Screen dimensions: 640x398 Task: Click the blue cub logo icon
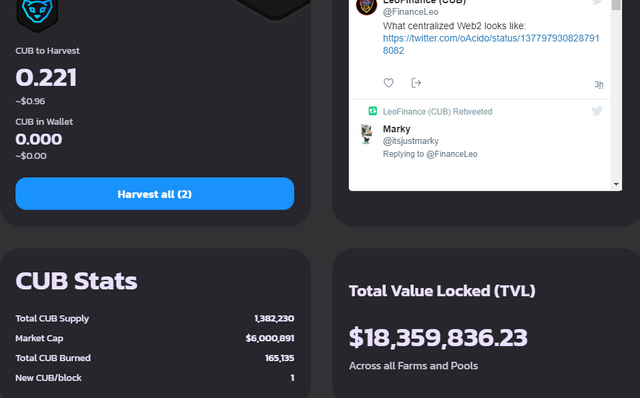(x=37, y=13)
